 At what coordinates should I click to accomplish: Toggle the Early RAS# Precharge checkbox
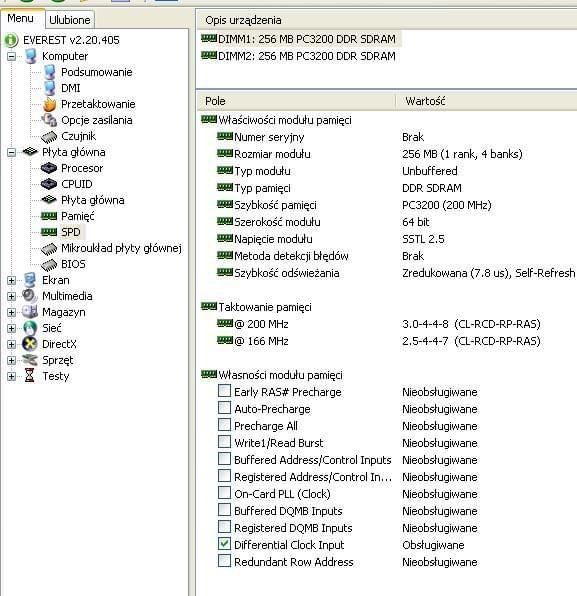[224, 391]
